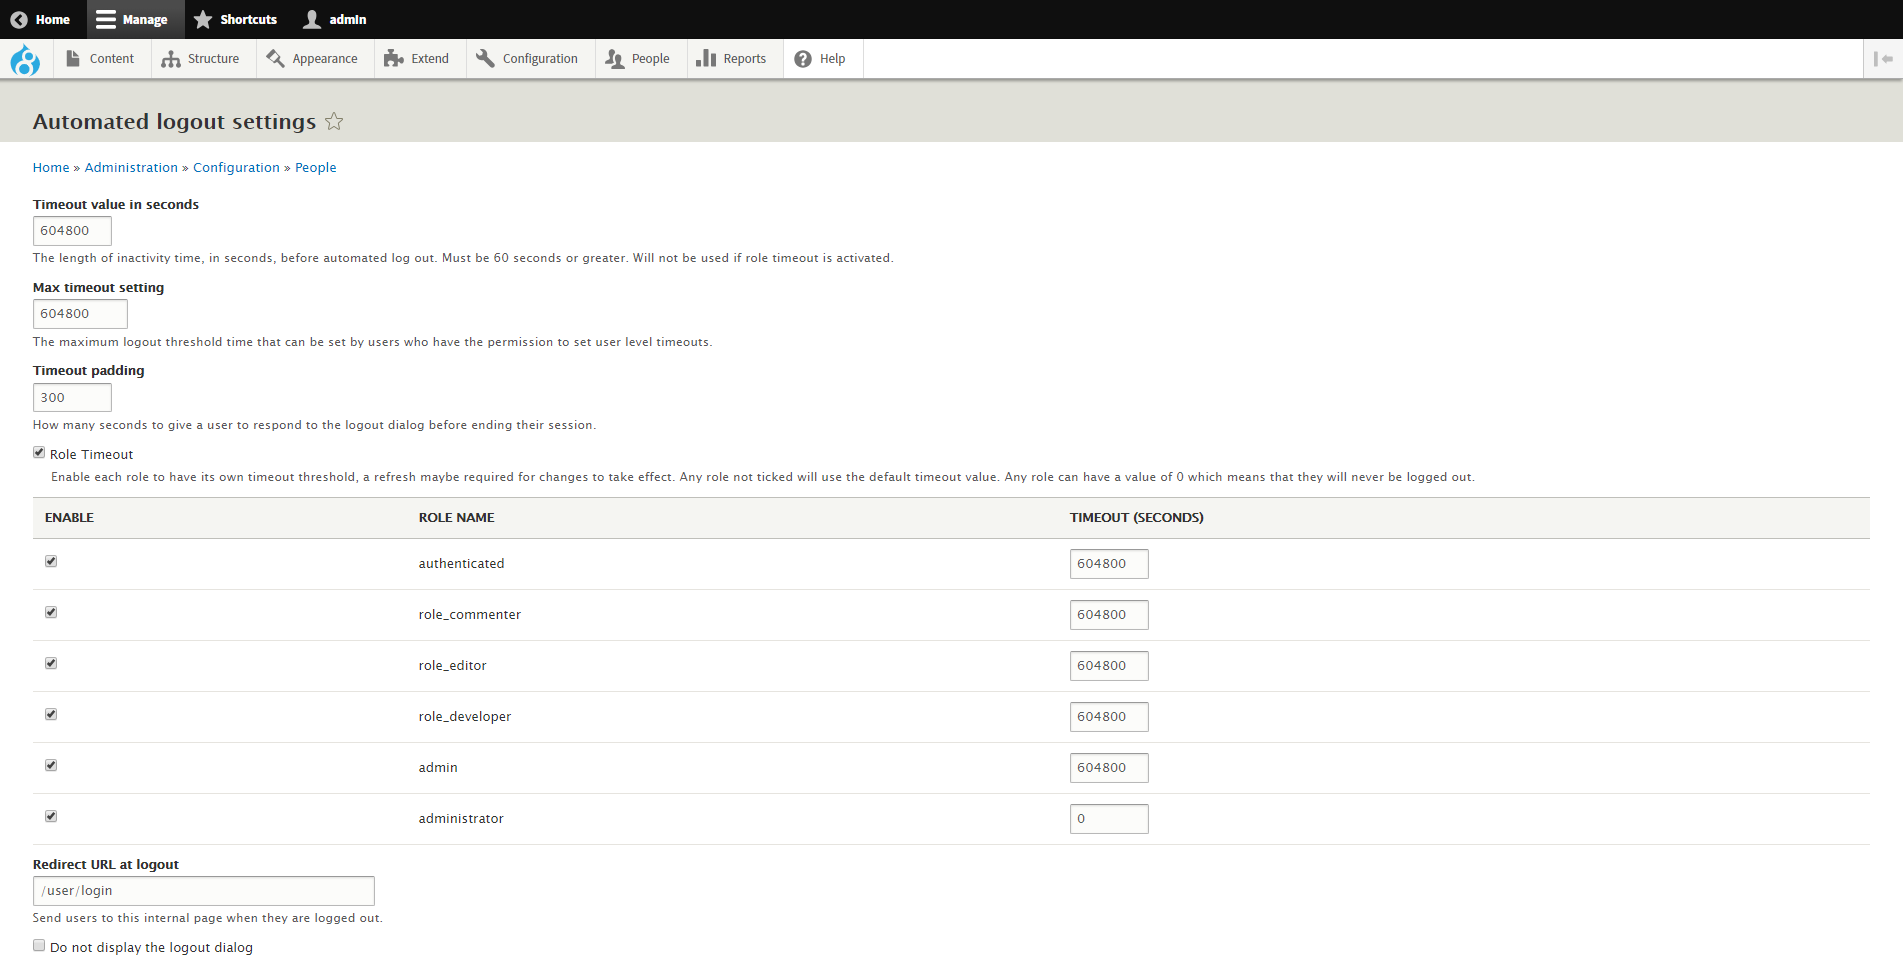
Task: Click the Configuration breadcrumb link
Action: [x=236, y=168]
